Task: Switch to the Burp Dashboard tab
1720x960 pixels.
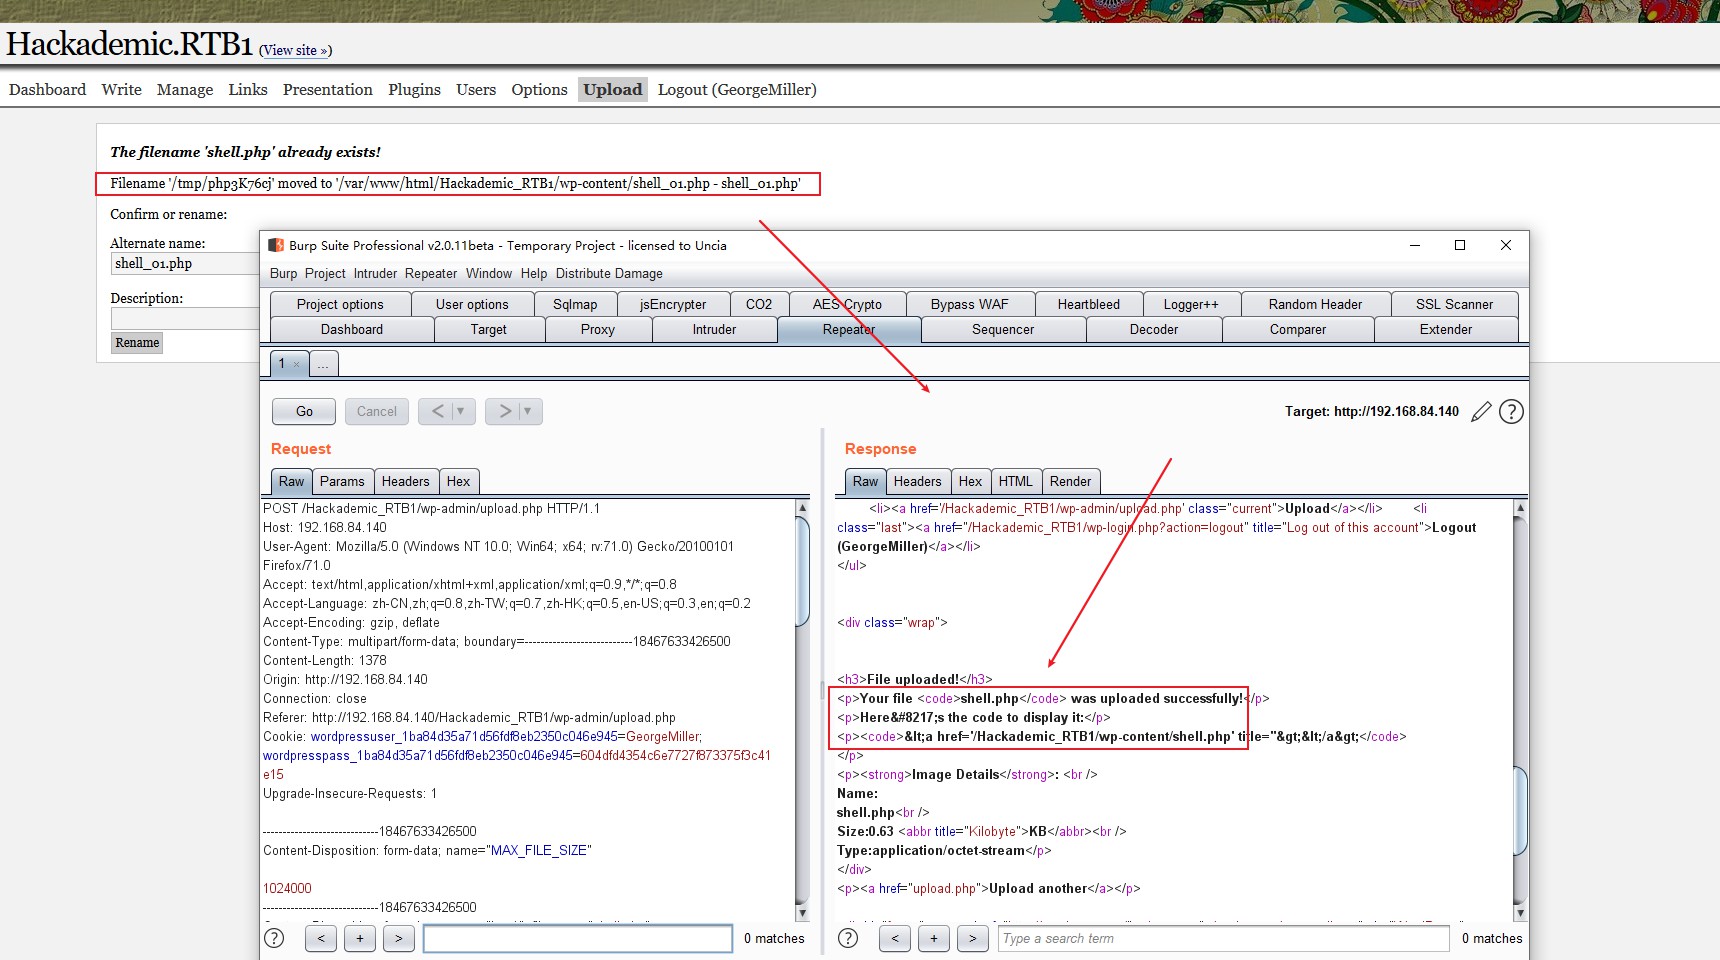Action: (352, 329)
